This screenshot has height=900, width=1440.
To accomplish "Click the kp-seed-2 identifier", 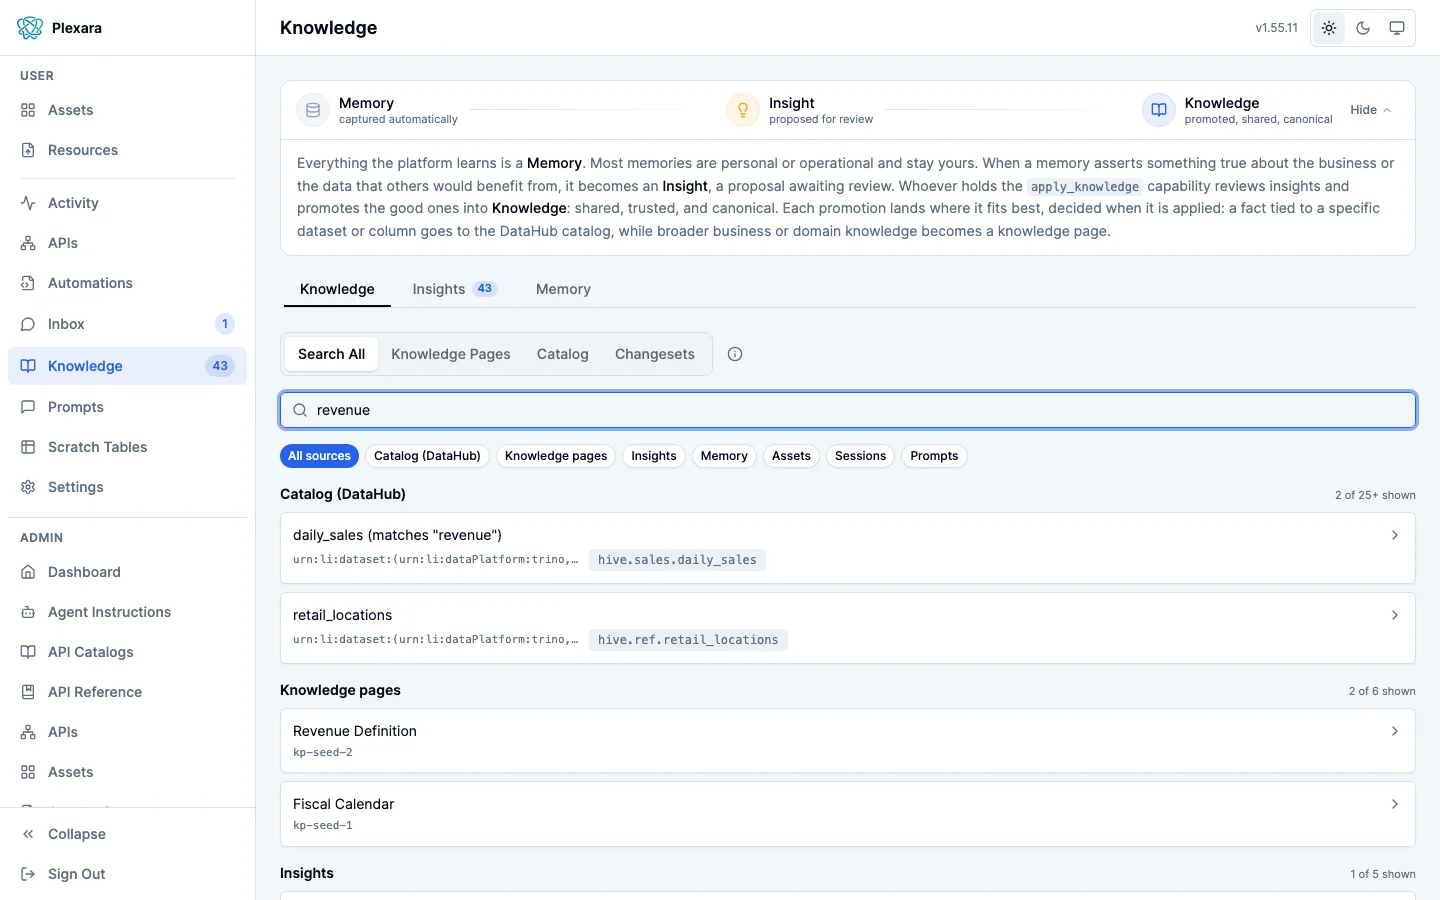I will click(x=323, y=752).
